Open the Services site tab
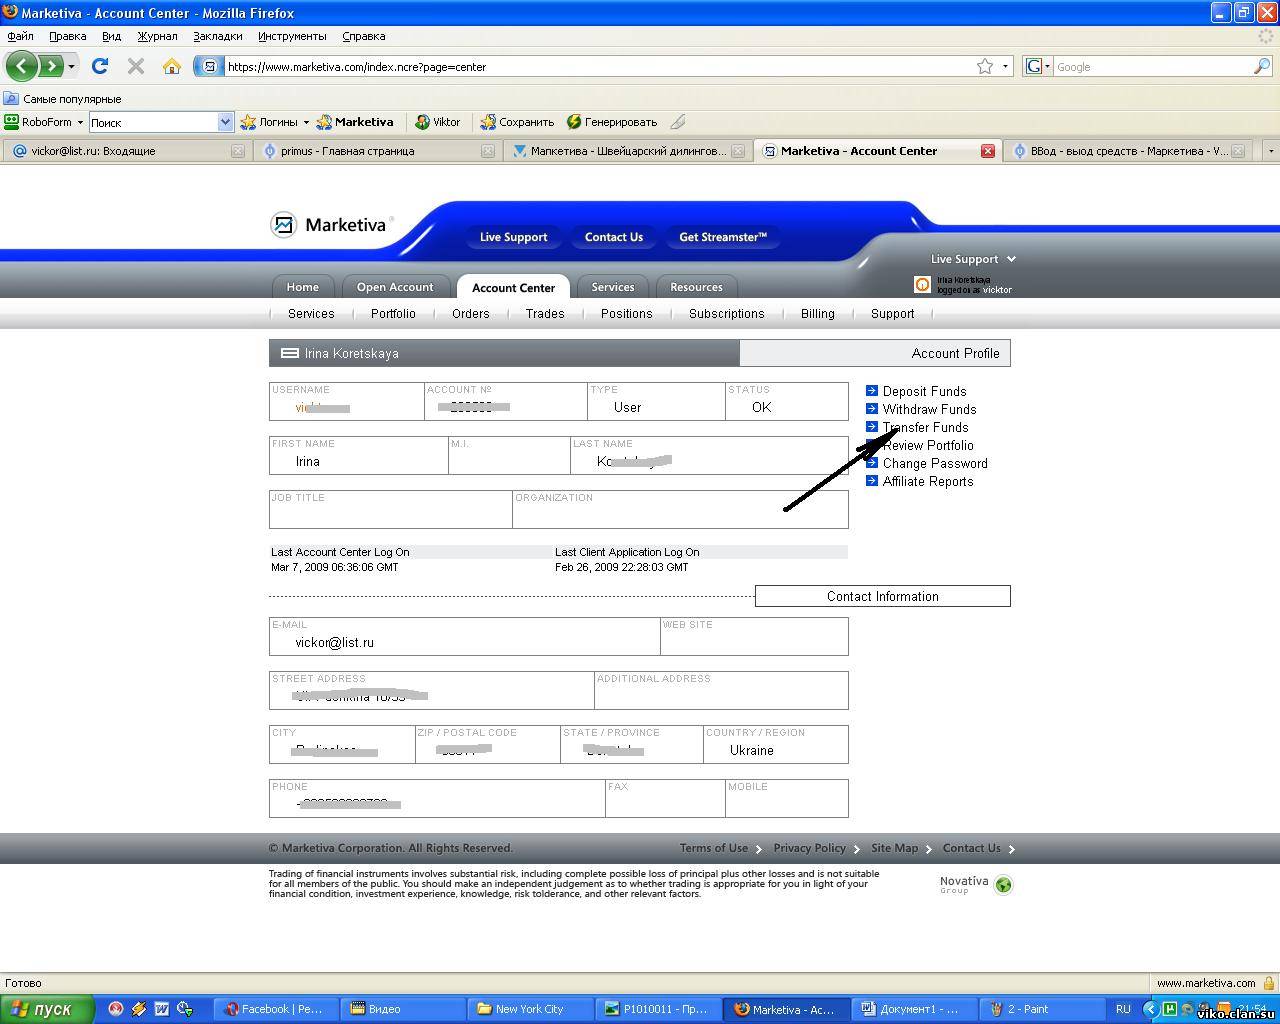This screenshot has width=1280, height=1024. 612,287
